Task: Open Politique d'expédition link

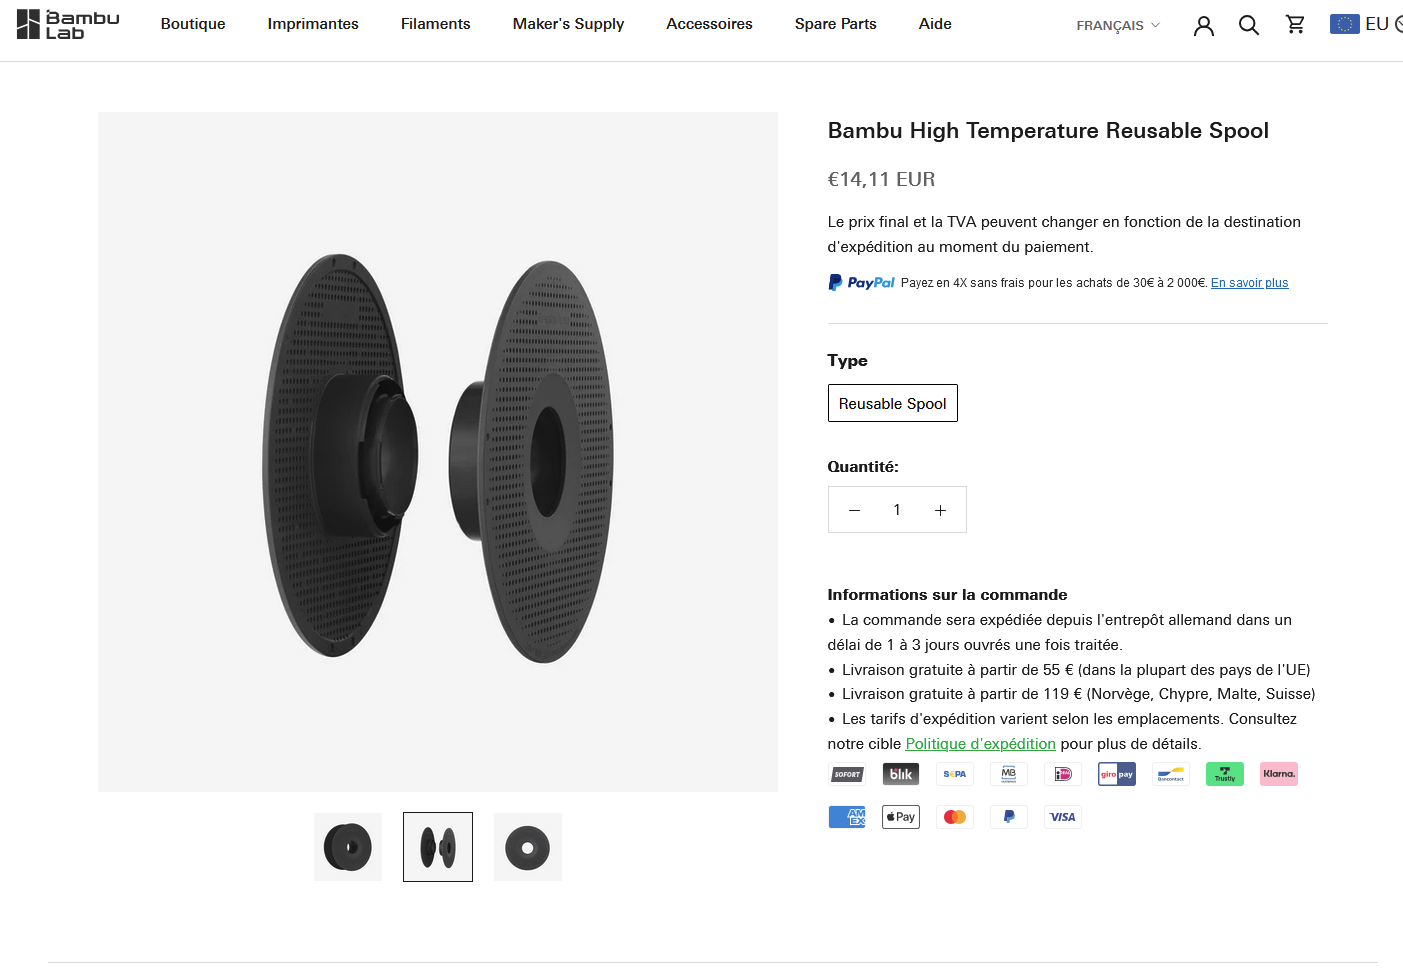Action: click(x=980, y=744)
